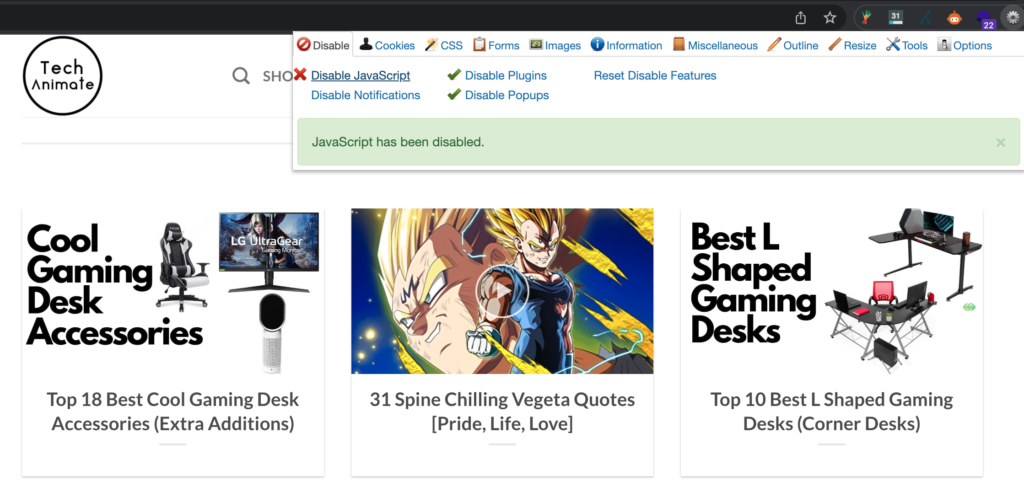Image resolution: width=1024 pixels, height=491 pixels.
Task: Click the orange robot extension icon
Action: [x=954, y=17]
